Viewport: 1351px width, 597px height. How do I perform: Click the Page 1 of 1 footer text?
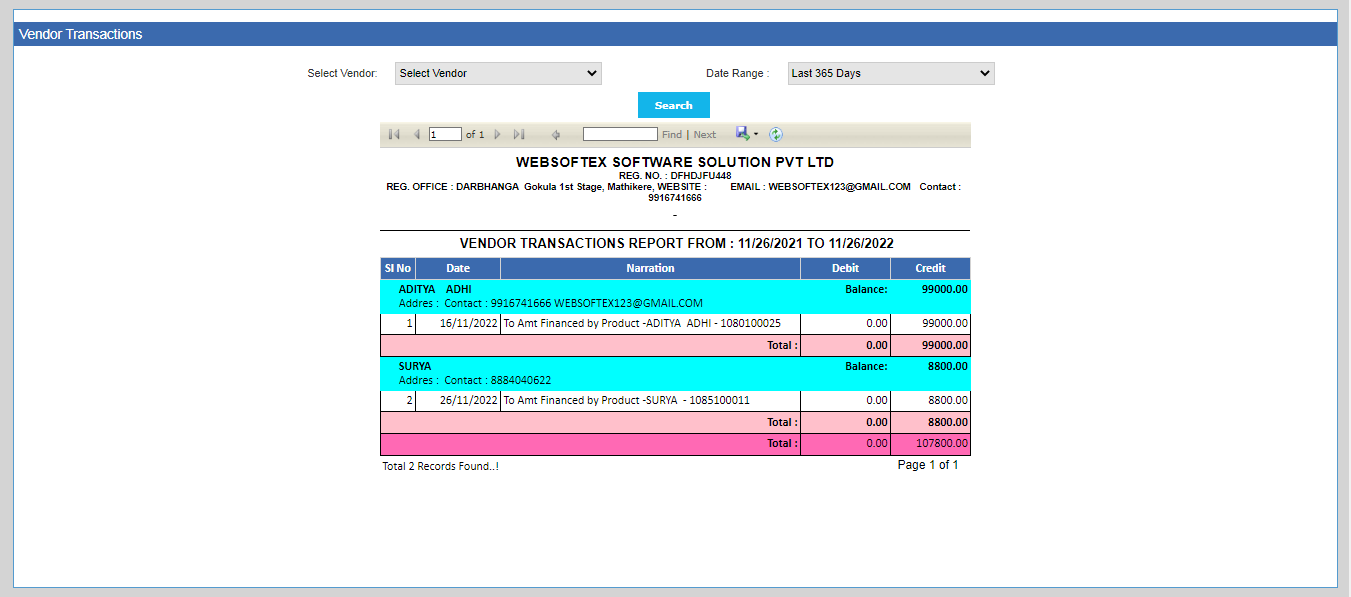pyautogui.click(x=928, y=465)
